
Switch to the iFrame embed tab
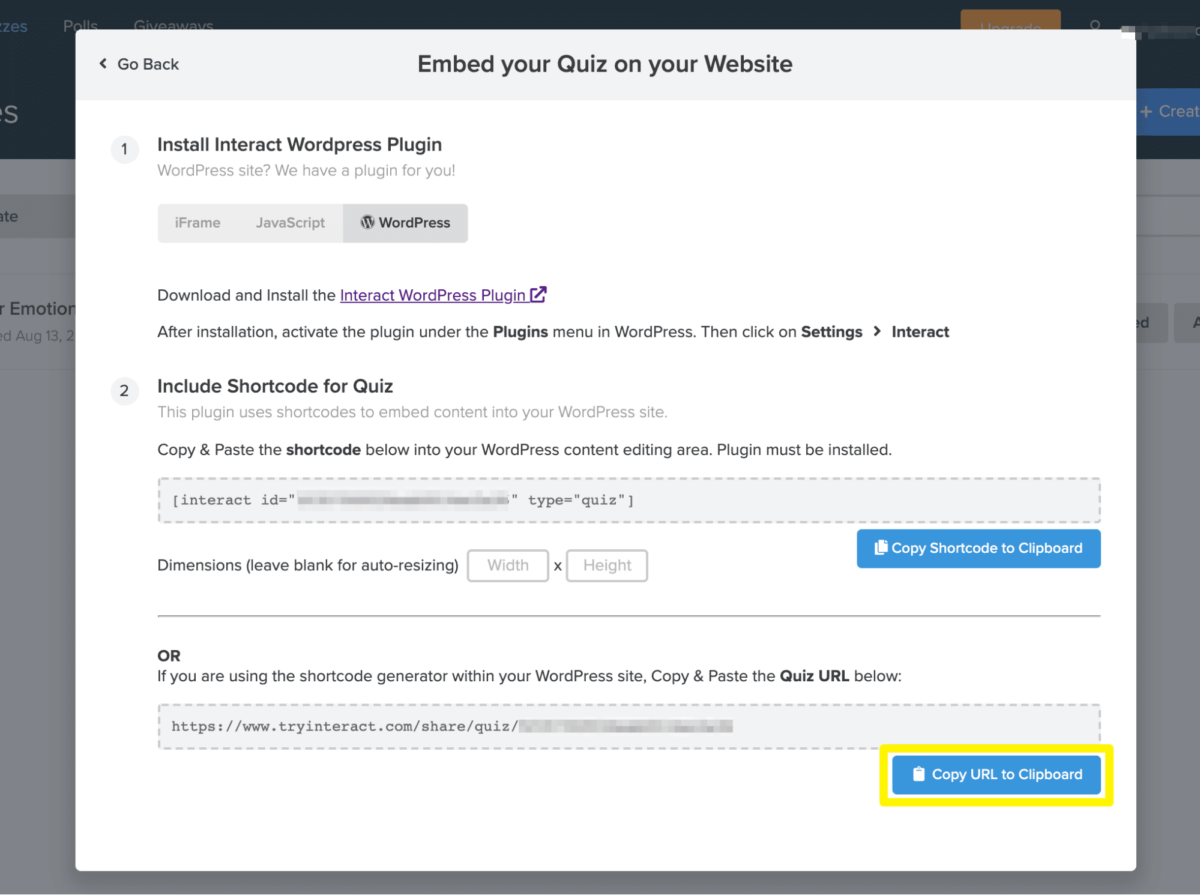[x=197, y=222]
